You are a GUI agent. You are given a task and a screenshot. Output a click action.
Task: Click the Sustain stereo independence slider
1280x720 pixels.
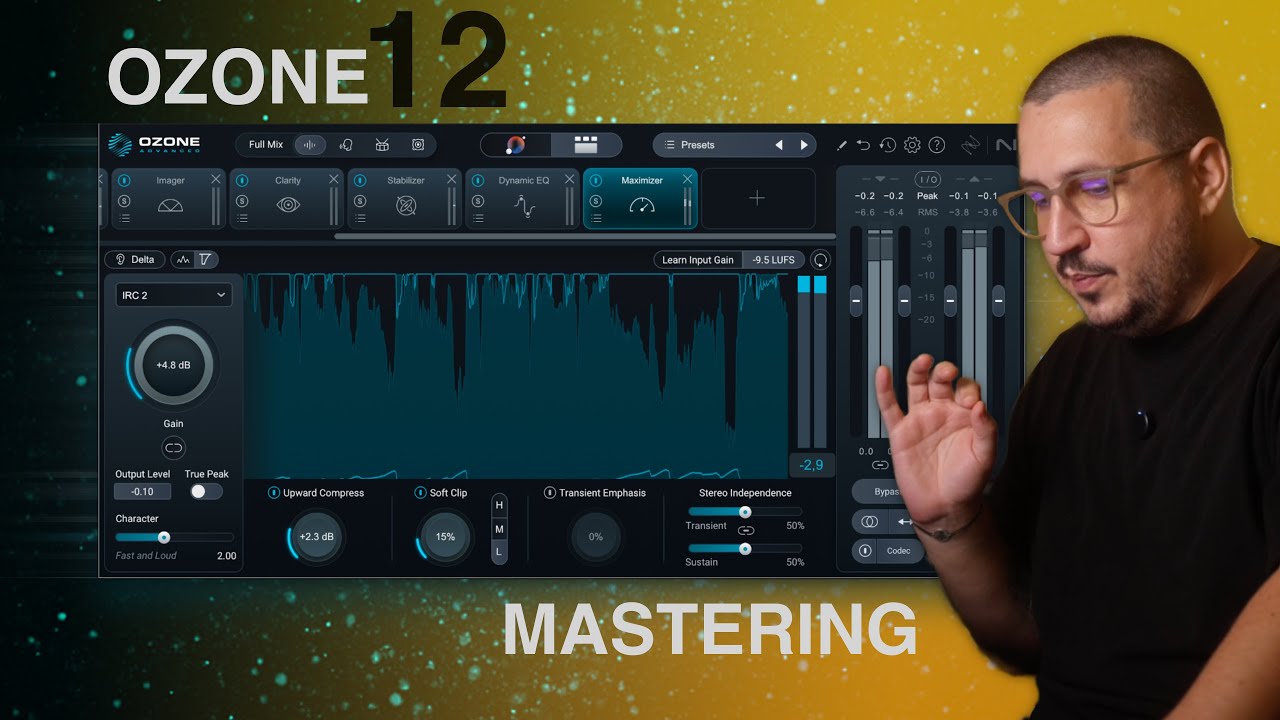(x=745, y=548)
